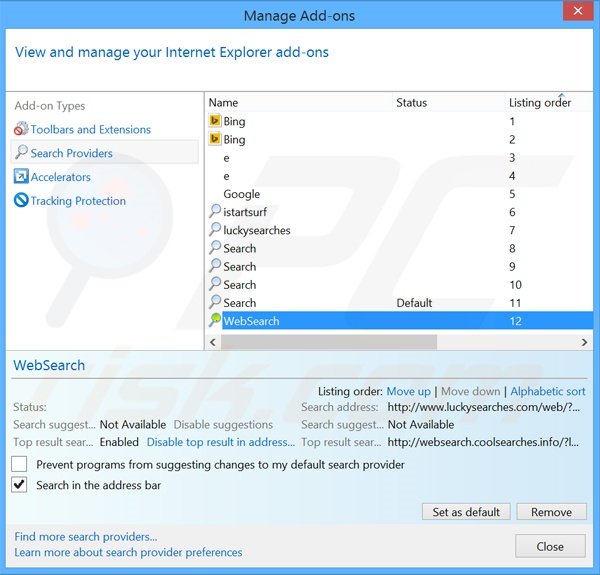Screen dimensions: 600x575
Task: Click the Accelerators arrow icon
Action: (21, 176)
